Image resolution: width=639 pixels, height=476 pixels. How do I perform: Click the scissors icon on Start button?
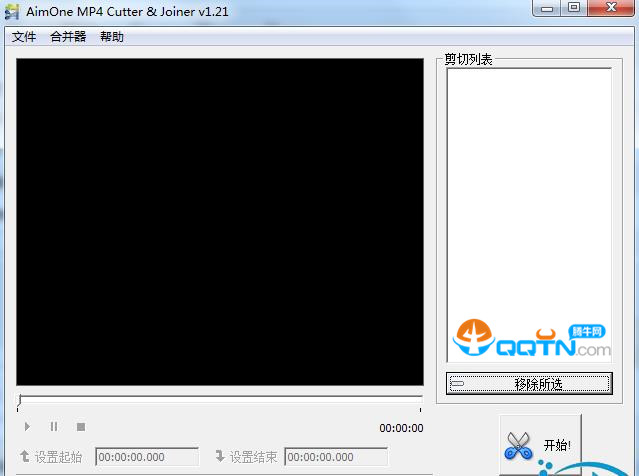(x=519, y=446)
